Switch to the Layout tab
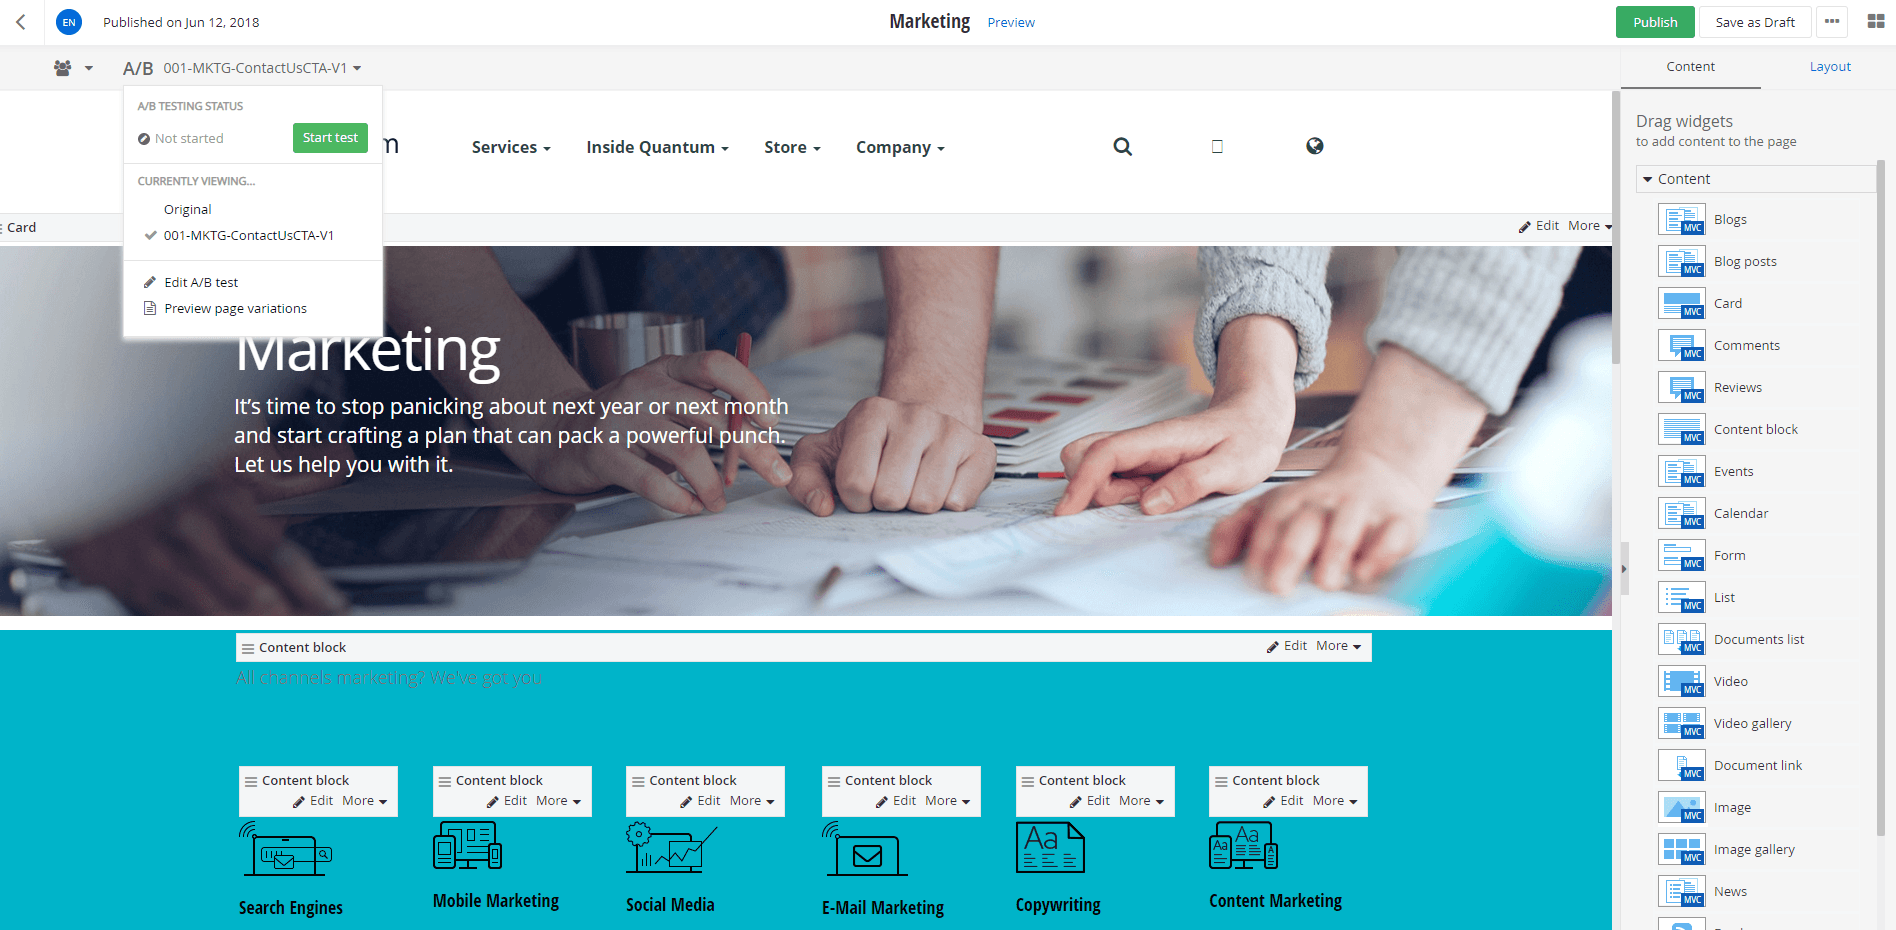Screen dimensions: 1896x930 coord(1829,67)
